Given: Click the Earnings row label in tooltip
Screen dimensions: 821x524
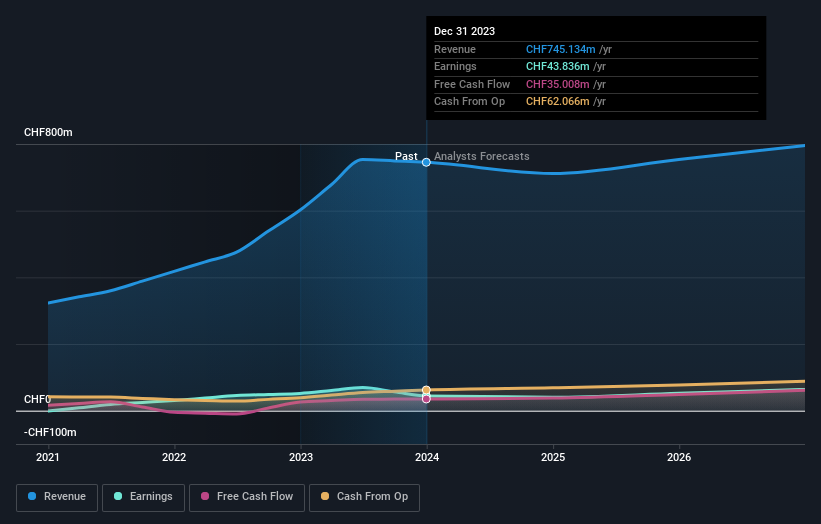Looking at the screenshot, I should click(x=455, y=66).
